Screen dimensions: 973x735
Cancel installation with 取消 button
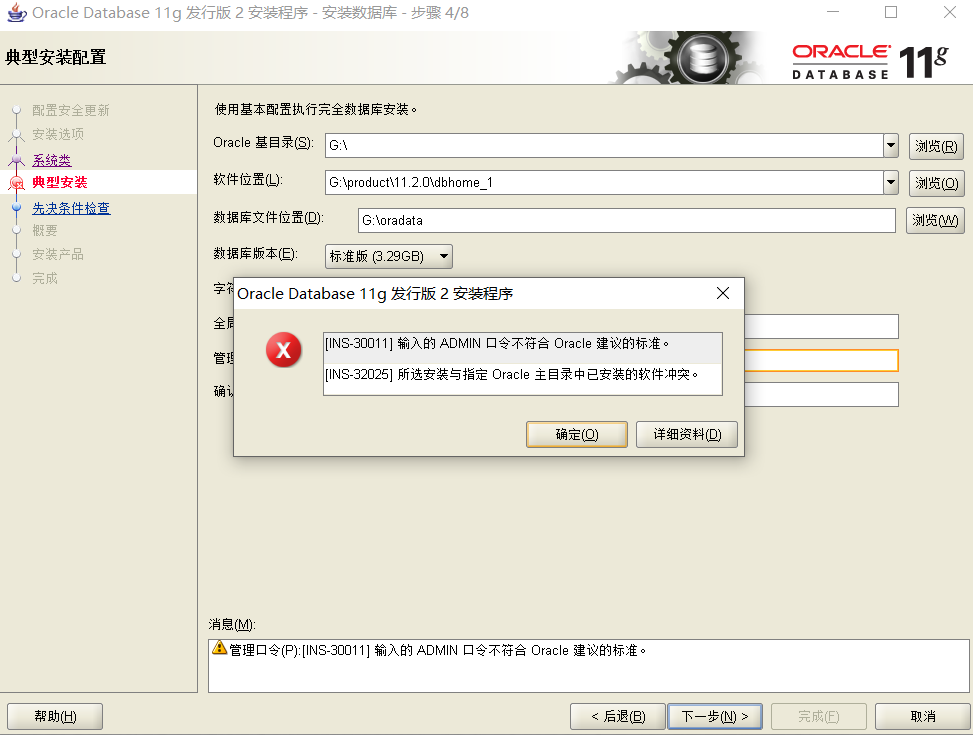pos(923,716)
